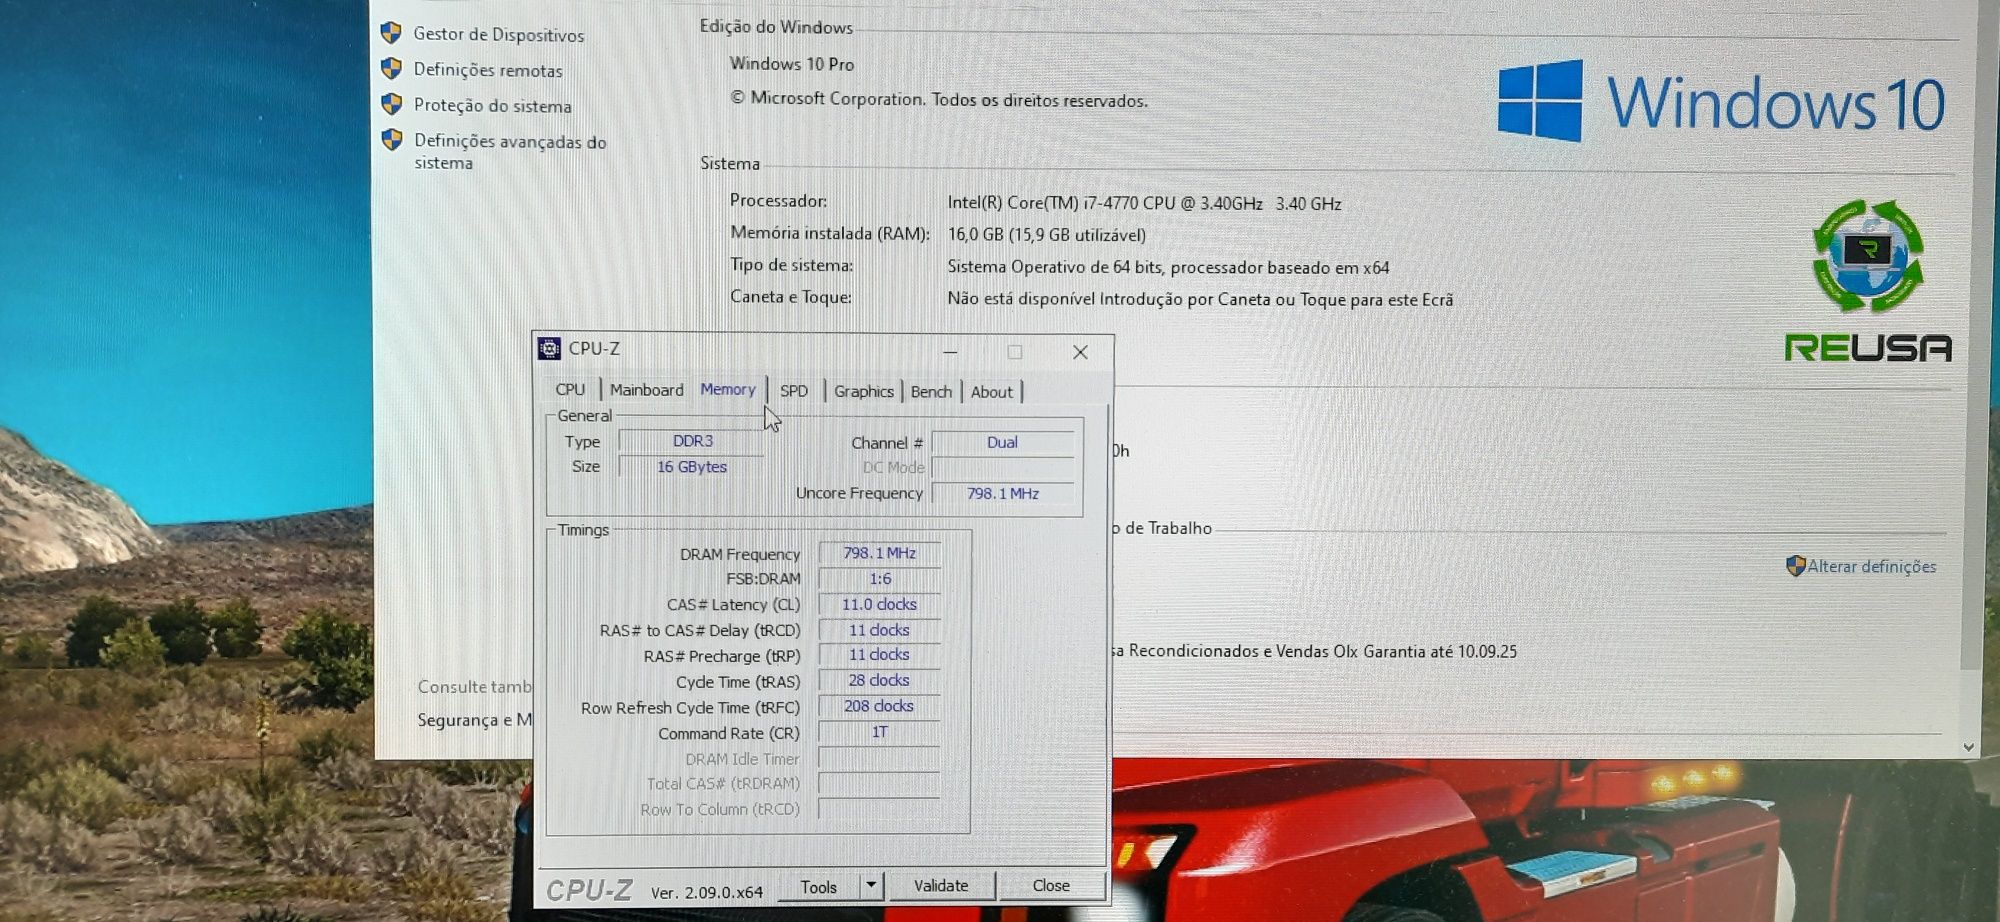Switch to the Mainboard tab in CPU-Z
Viewport: 2000px width, 922px height.
point(647,390)
